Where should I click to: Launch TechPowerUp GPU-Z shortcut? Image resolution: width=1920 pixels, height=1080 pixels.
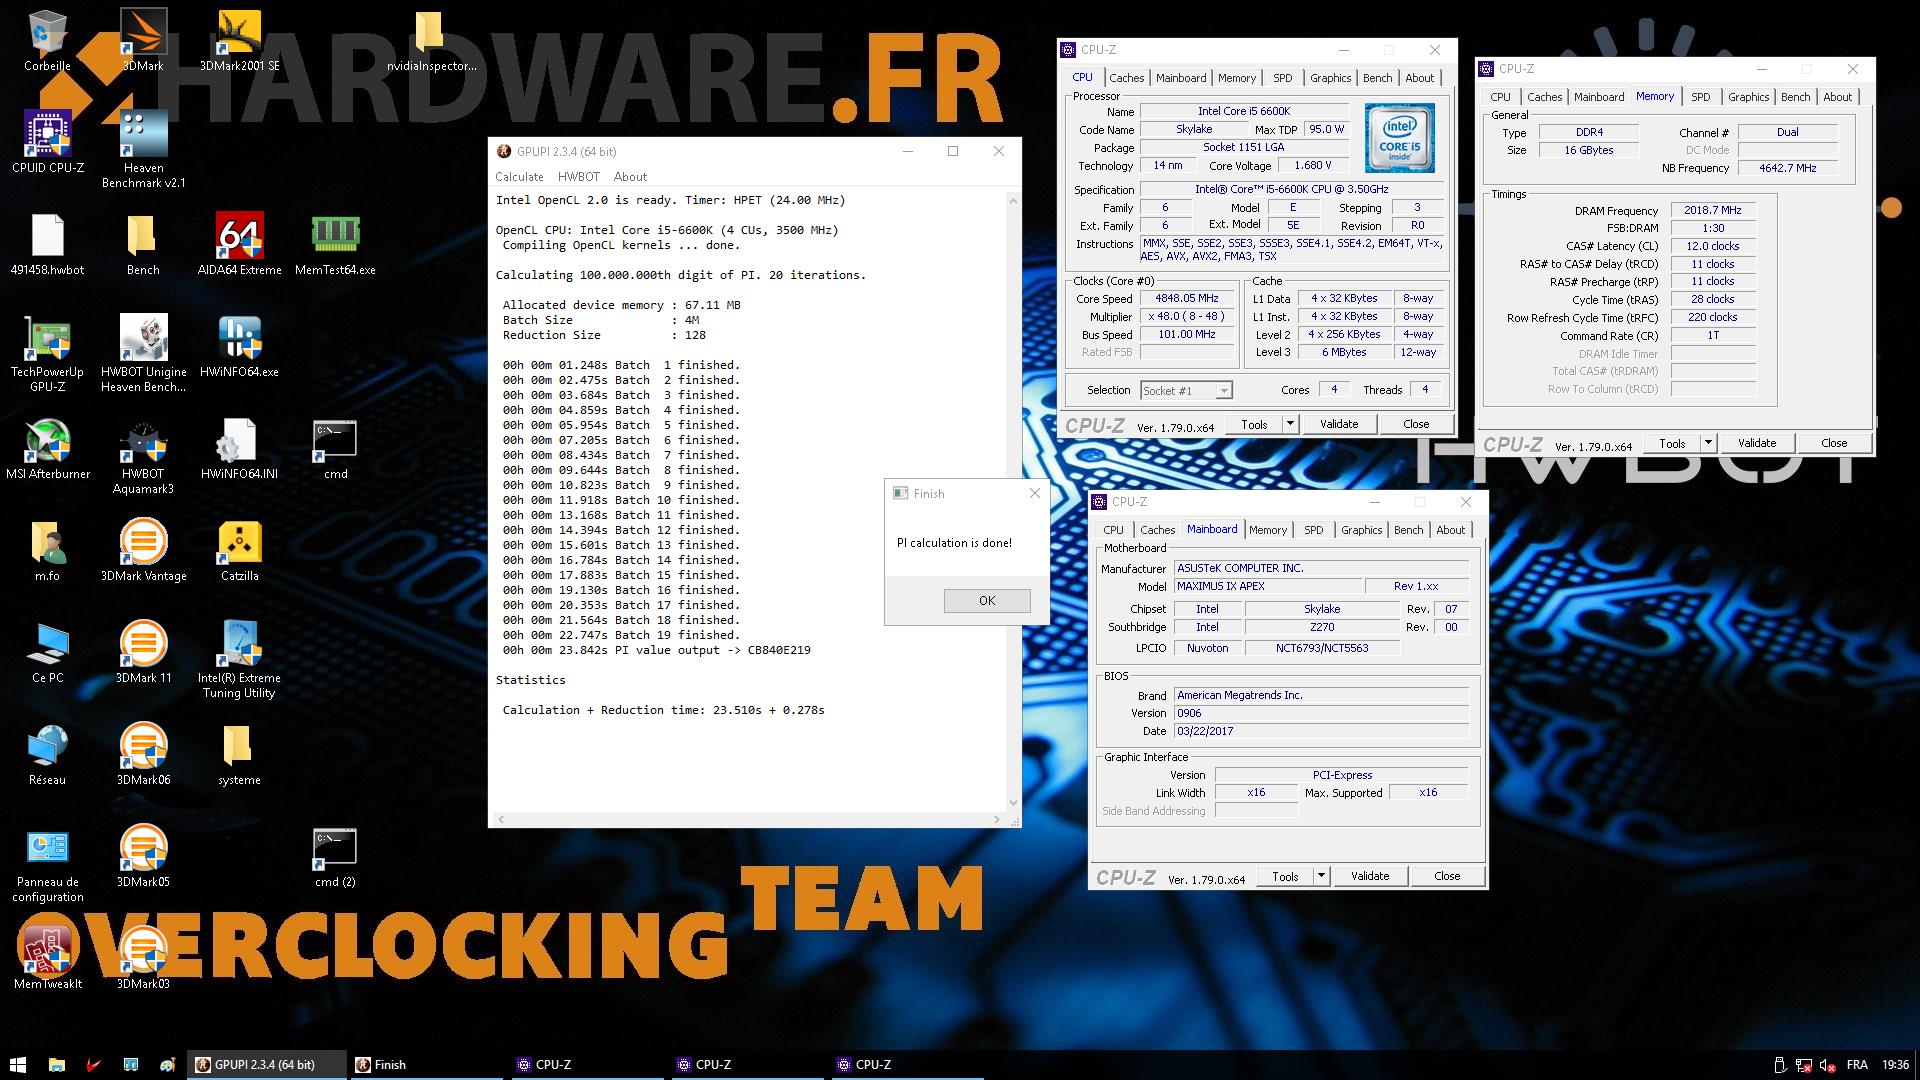point(47,352)
